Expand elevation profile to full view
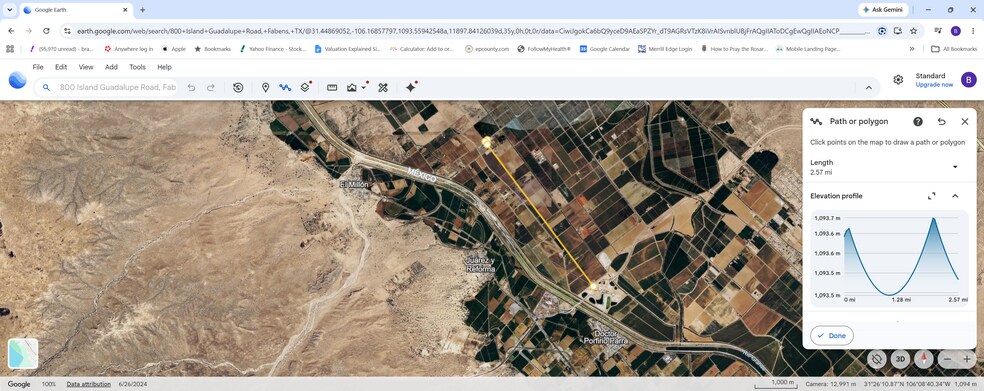The width and height of the screenshot is (984, 391). [x=931, y=196]
